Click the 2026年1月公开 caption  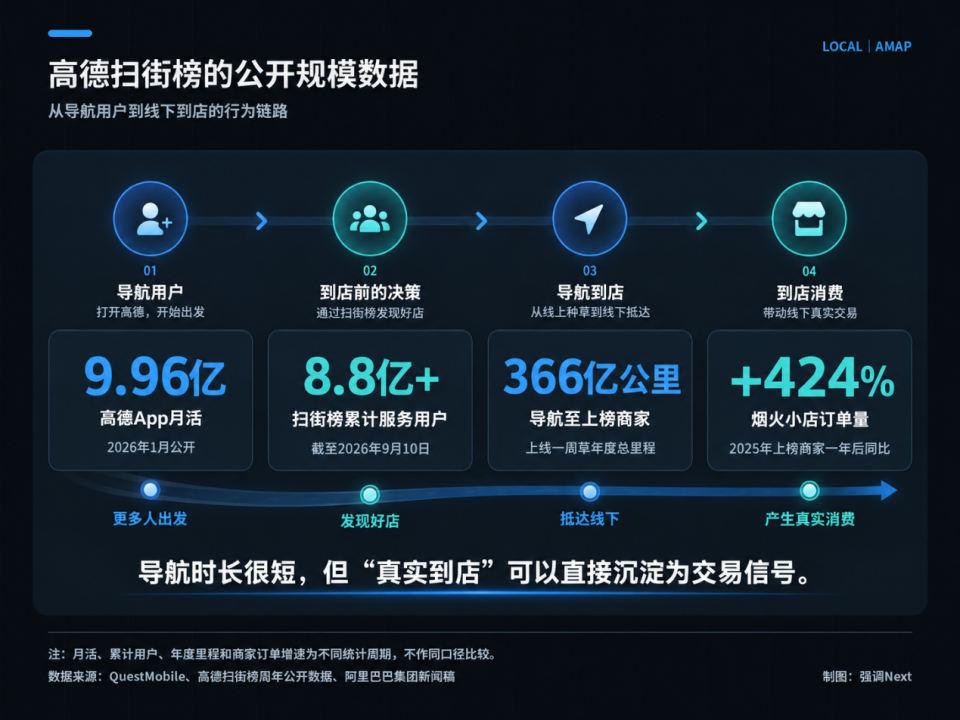[151, 448]
